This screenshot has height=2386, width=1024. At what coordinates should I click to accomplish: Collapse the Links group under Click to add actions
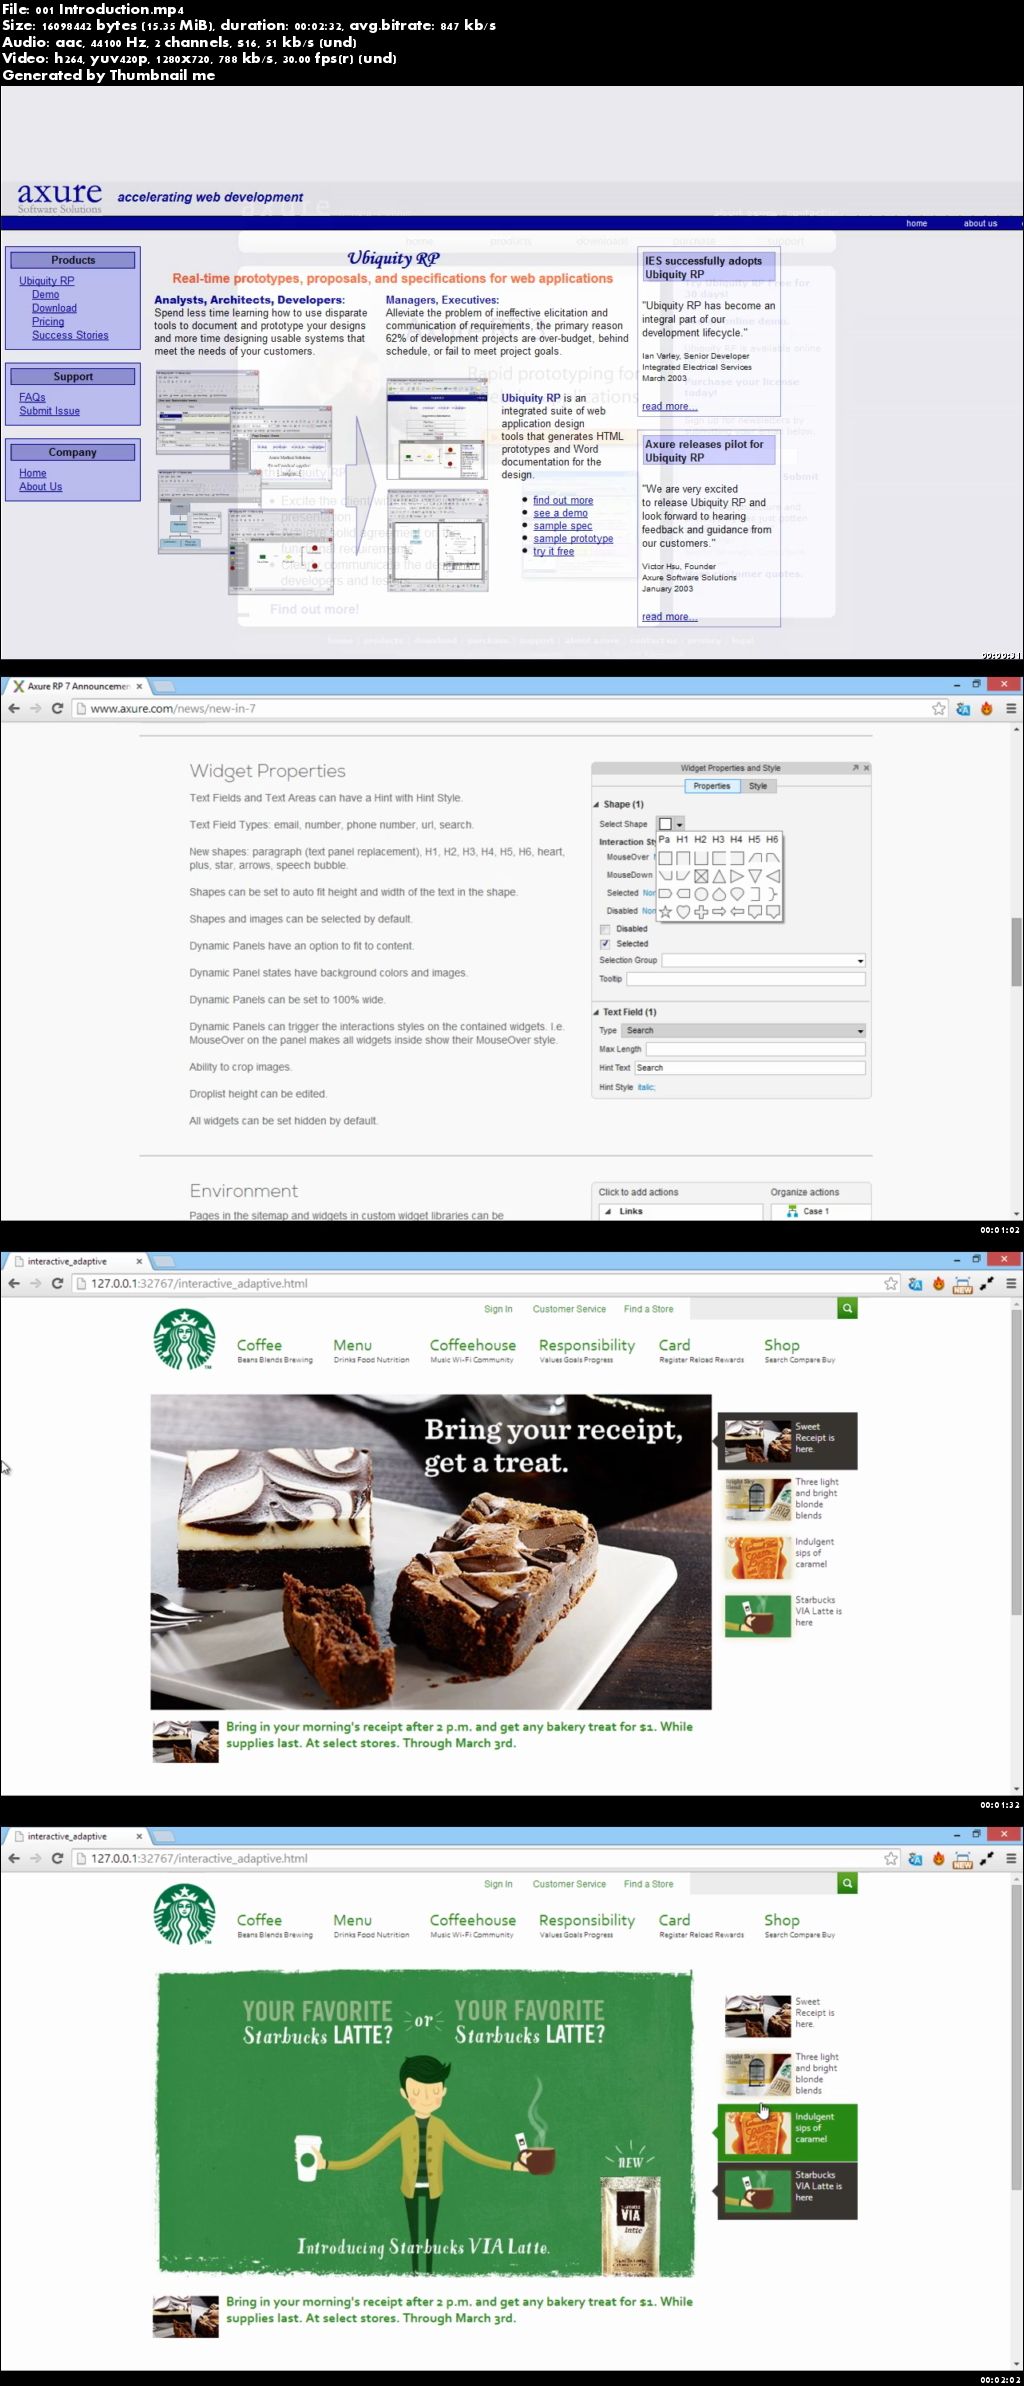(x=607, y=1211)
